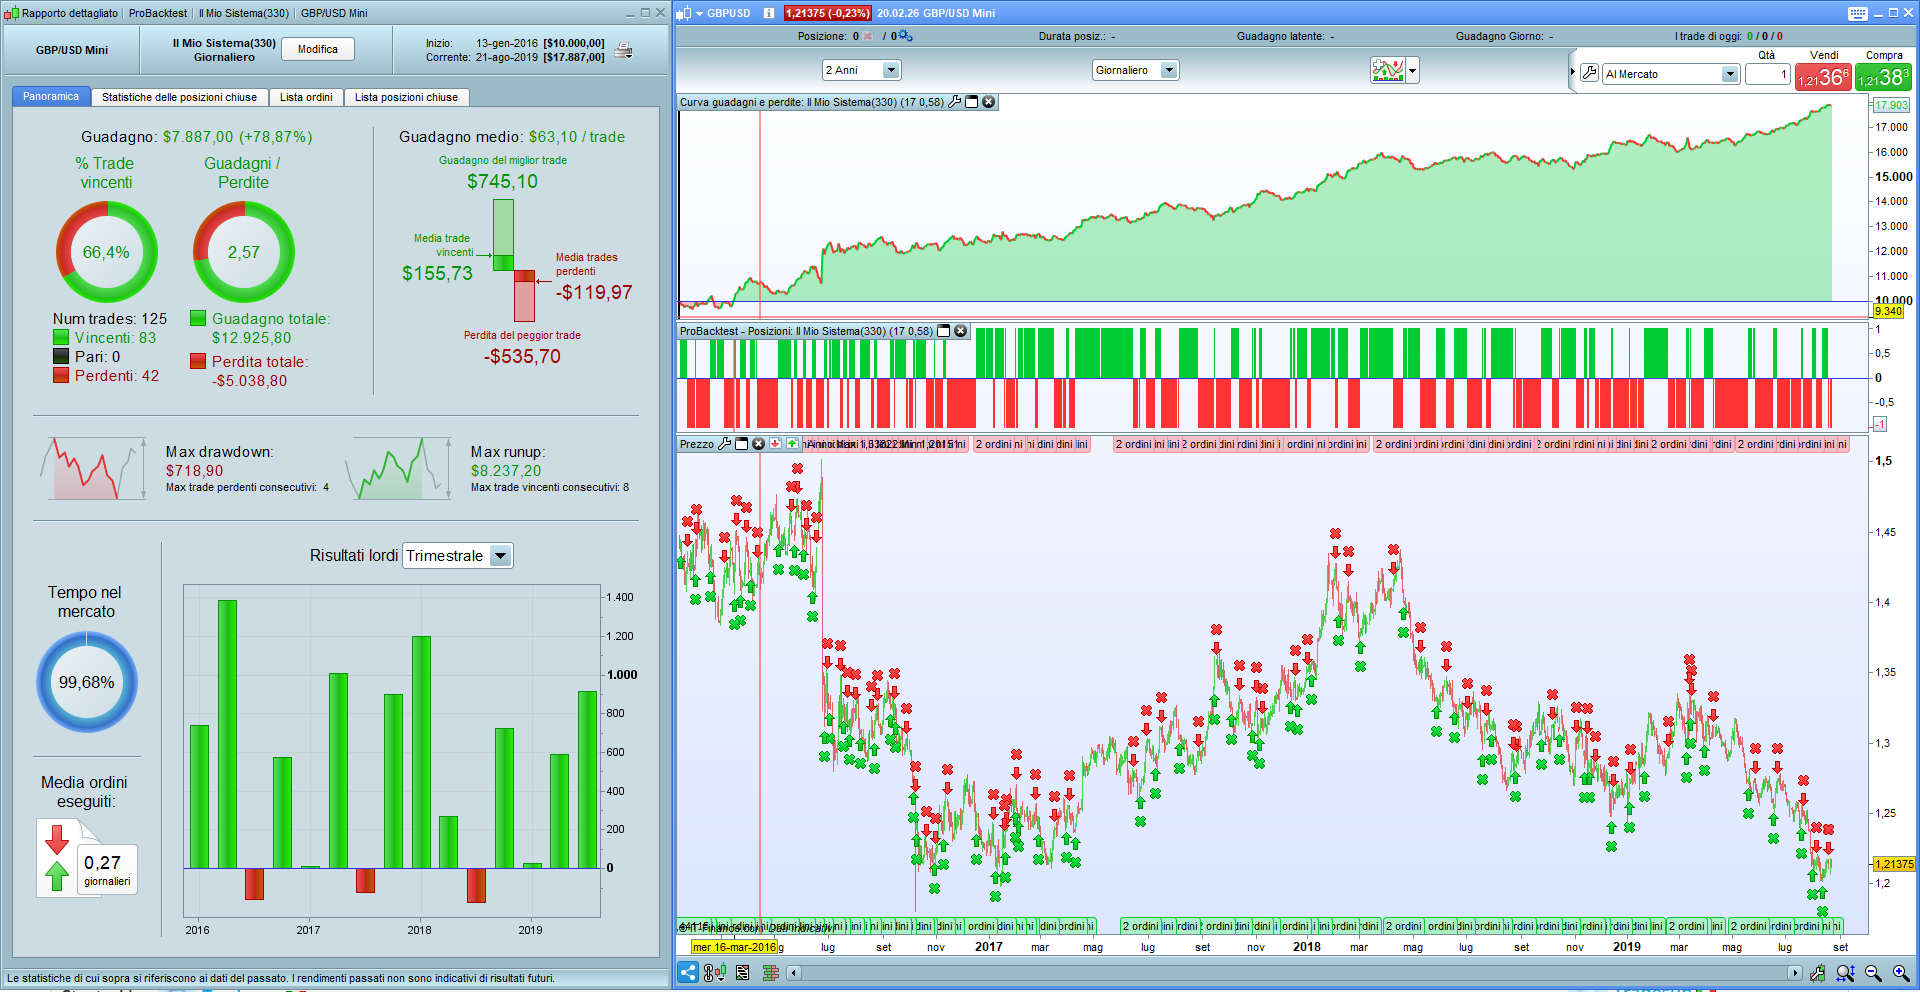The width and height of the screenshot is (1920, 992).
Task: Collapse the order panel with the side arrow
Action: pyautogui.click(x=1572, y=72)
